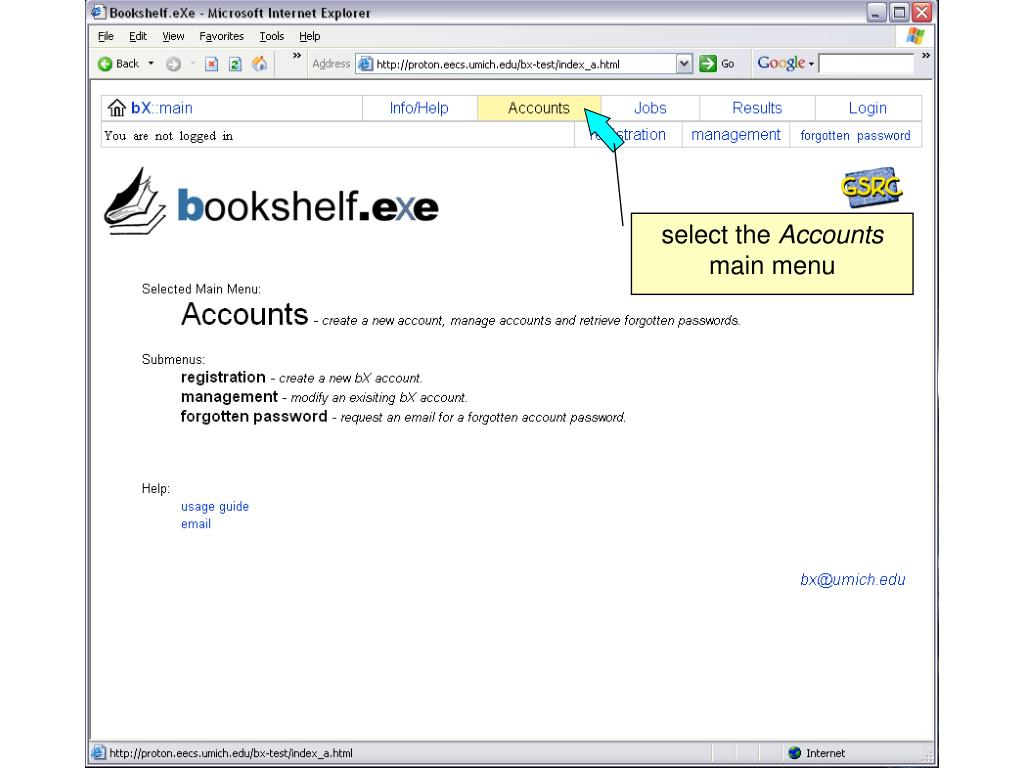Click the title bar Internet Explorer icon
Viewport: 1024px width, 768px height.
point(98,12)
